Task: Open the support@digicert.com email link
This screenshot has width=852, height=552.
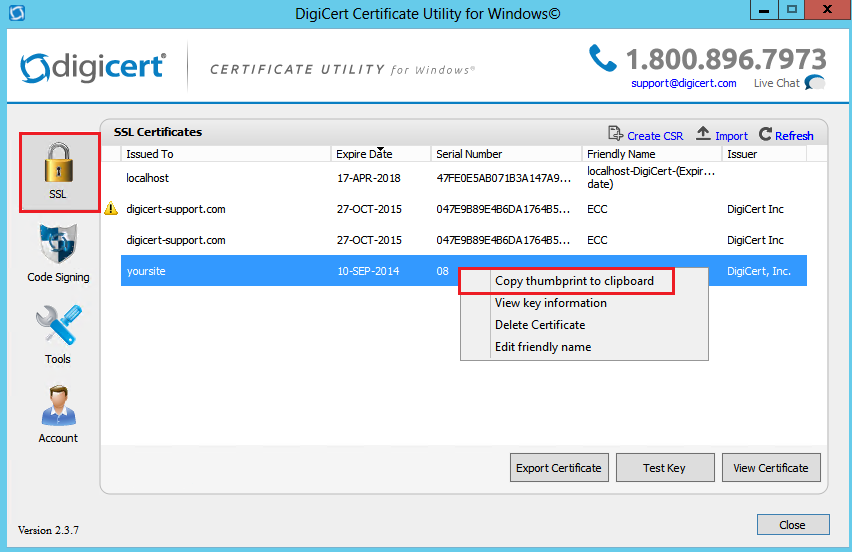Action: (683, 83)
